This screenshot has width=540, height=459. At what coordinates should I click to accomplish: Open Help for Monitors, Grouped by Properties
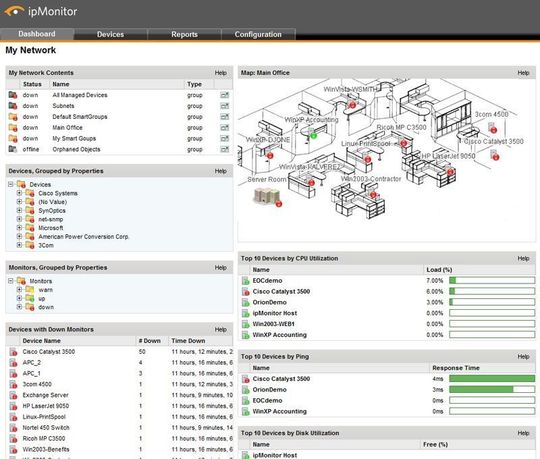(220, 268)
